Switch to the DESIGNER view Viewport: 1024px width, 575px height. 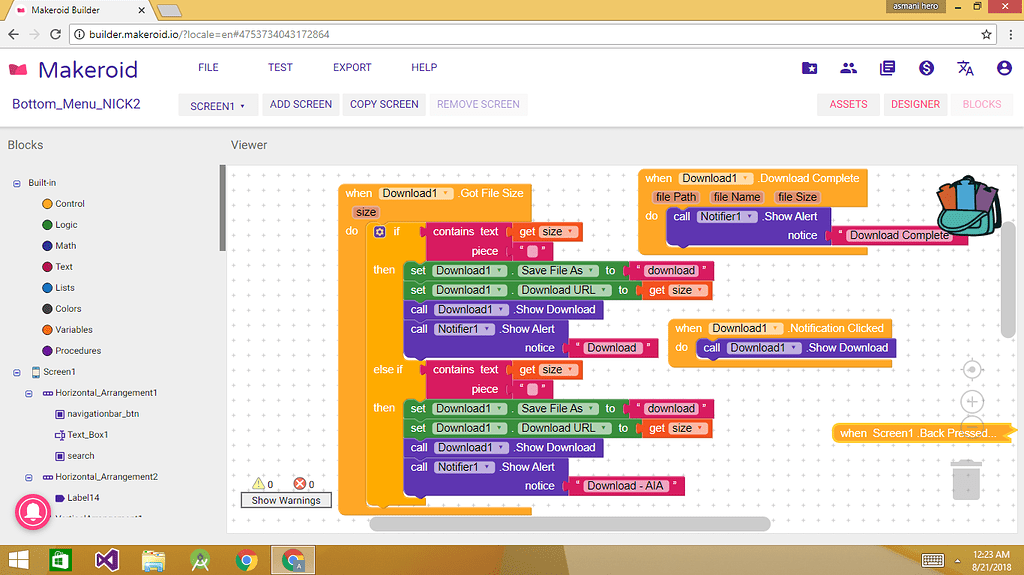(915, 104)
